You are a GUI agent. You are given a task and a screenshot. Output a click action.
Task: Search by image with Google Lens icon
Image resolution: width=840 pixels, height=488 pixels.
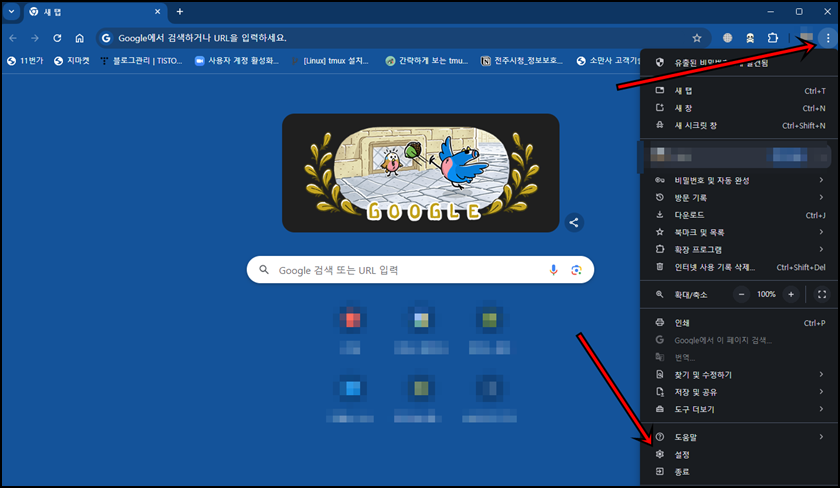click(576, 270)
